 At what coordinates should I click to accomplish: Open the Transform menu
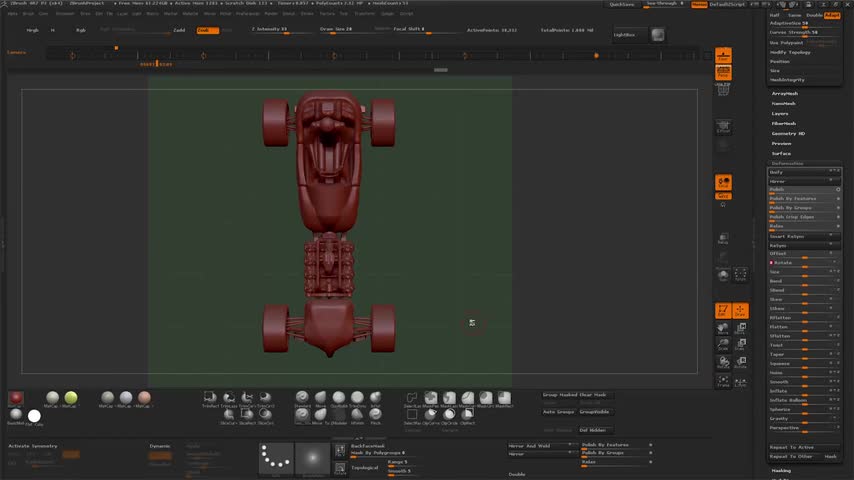click(365, 14)
